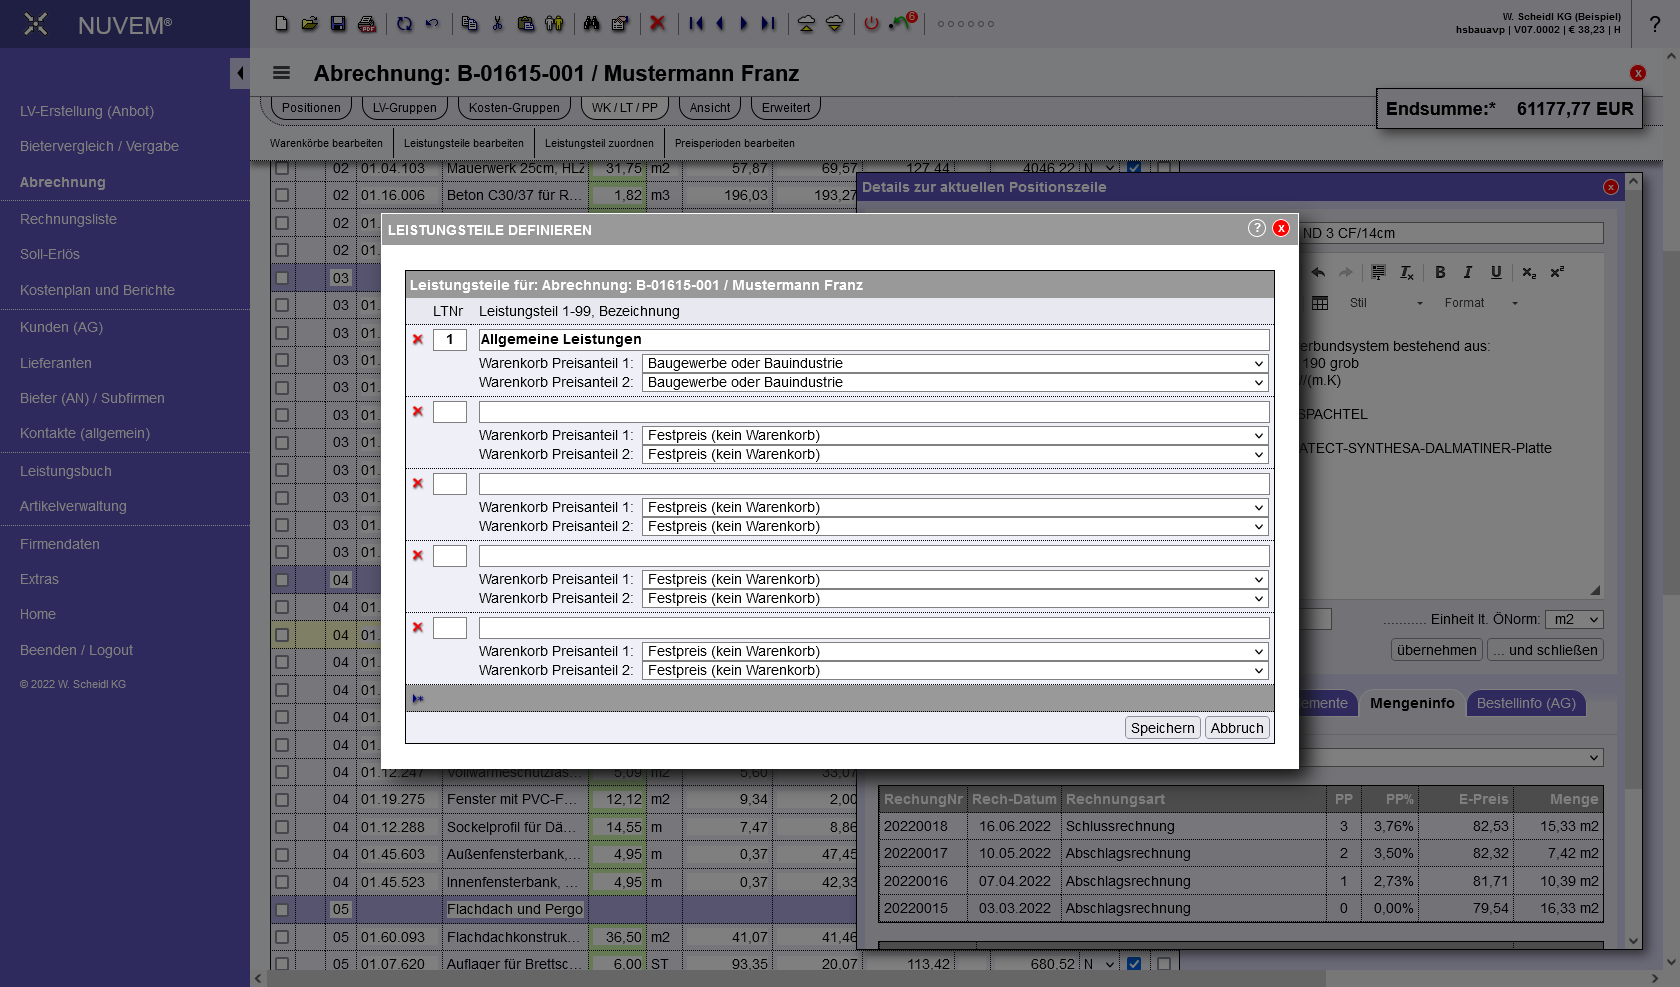Switch to Positionen tab

point(311,108)
